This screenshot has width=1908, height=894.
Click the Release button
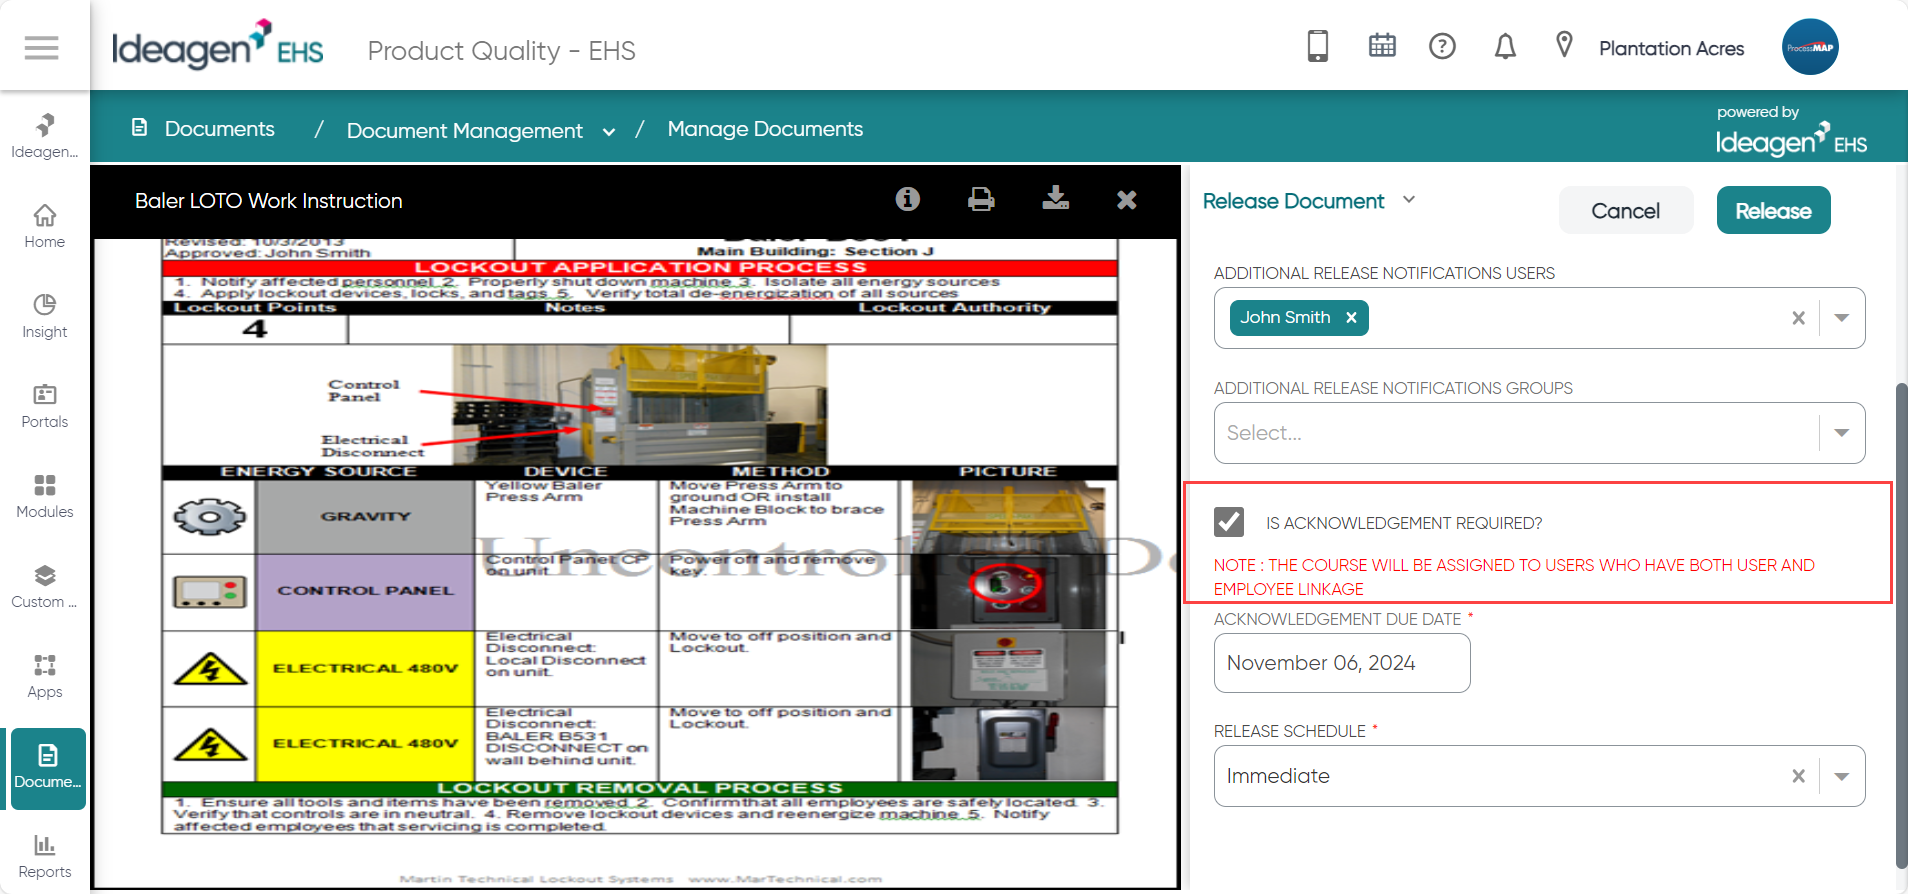pos(1773,210)
